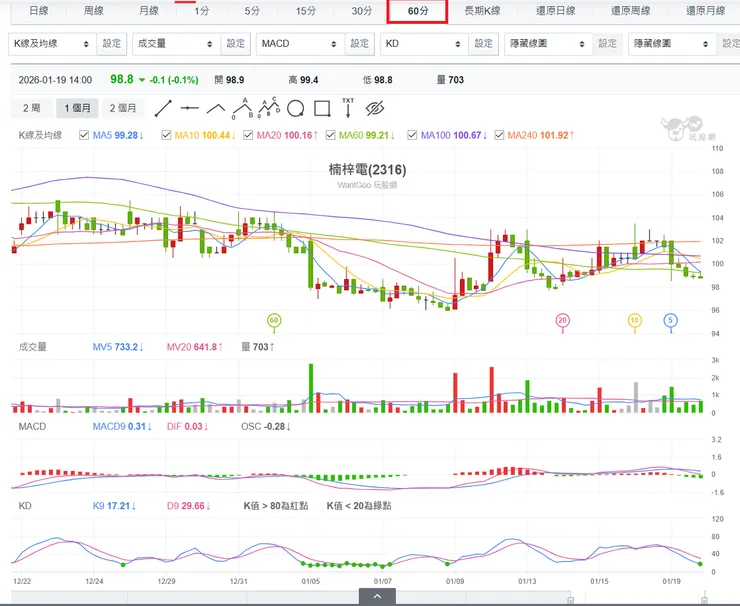Switch to the 5分 chart tab
The image size is (740, 606).
tap(252, 11)
